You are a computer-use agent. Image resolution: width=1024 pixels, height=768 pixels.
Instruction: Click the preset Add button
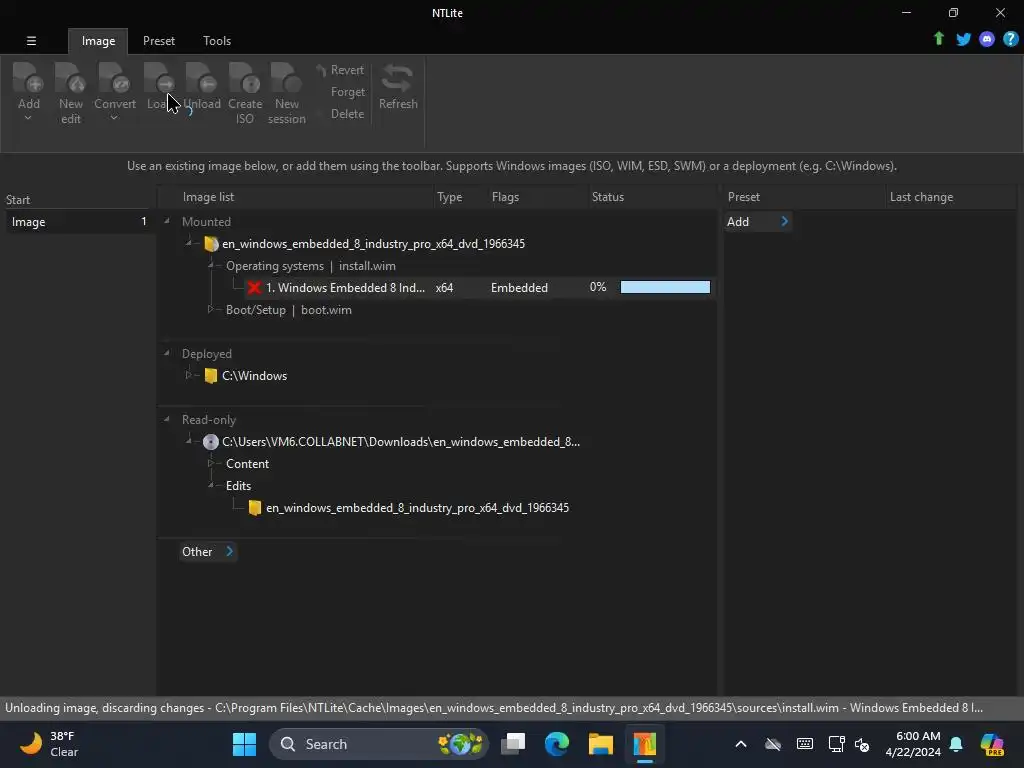tap(758, 221)
